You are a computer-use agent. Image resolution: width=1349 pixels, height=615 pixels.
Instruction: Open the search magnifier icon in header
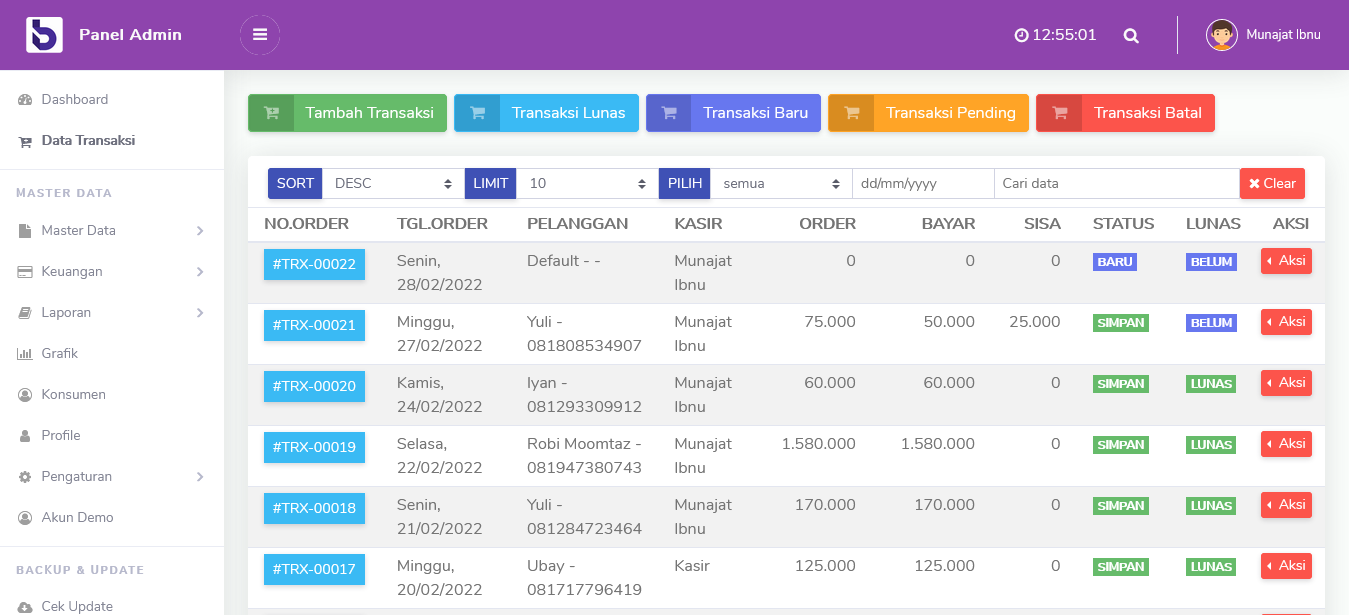[1131, 36]
